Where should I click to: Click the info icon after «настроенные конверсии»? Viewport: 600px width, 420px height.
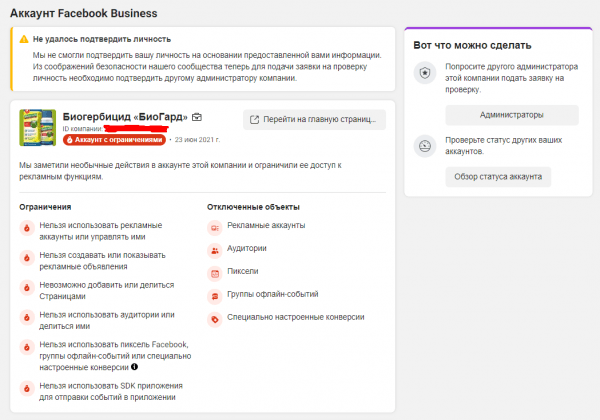coord(134,367)
